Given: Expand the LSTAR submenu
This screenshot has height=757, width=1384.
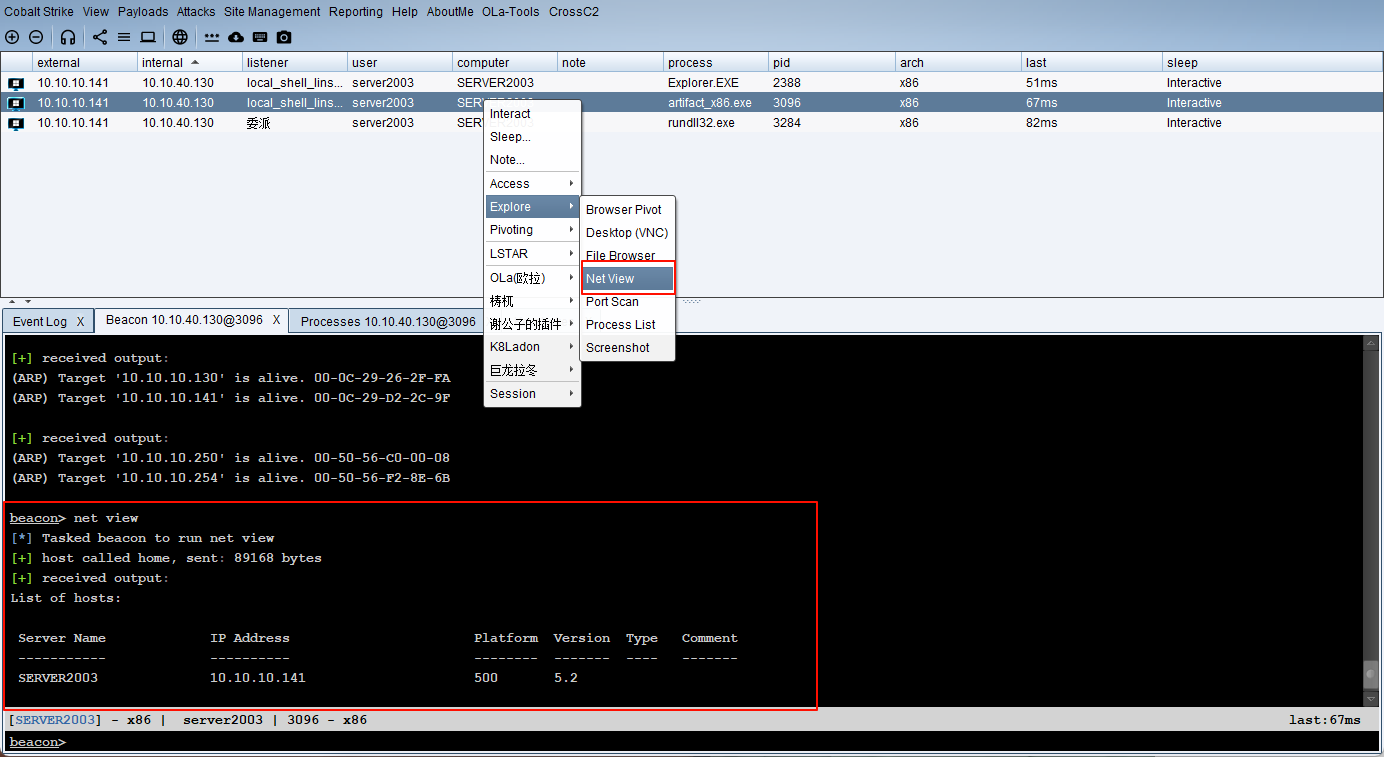Looking at the screenshot, I should [x=532, y=254].
